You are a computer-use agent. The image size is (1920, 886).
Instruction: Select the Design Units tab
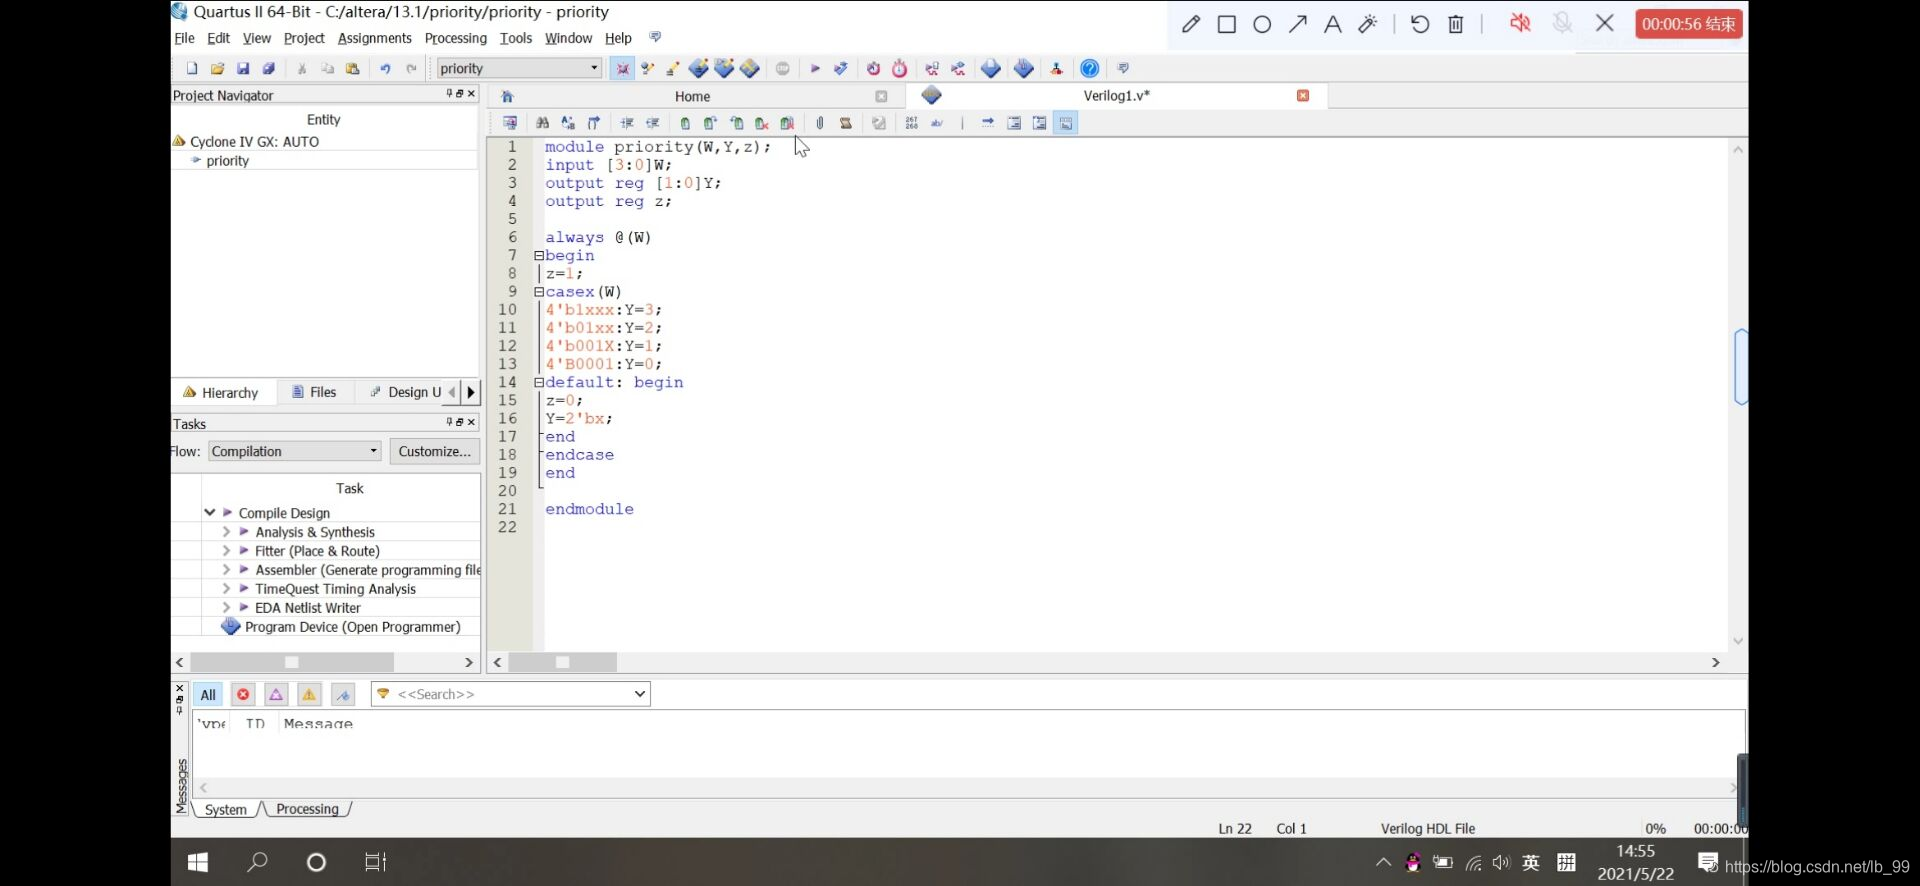click(x=406, y=392)
